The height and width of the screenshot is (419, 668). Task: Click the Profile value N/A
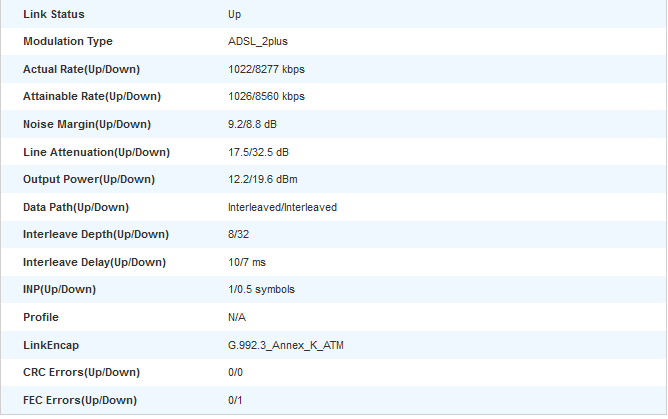point(236,317)
